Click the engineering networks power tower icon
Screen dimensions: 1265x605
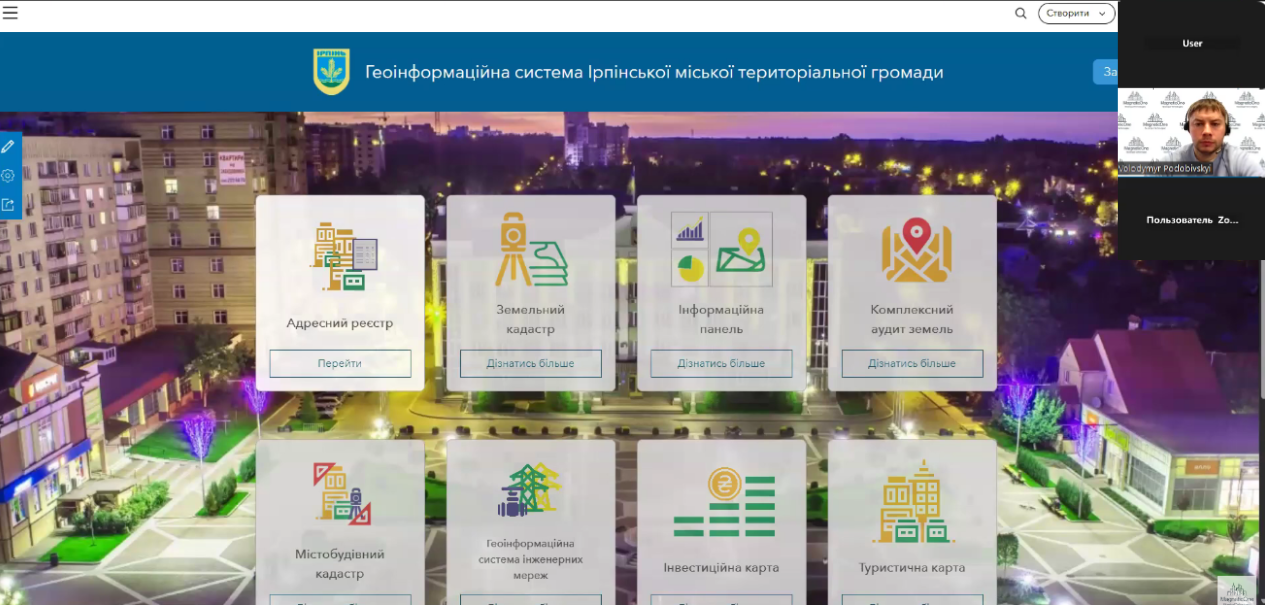[x=530, y=489]
